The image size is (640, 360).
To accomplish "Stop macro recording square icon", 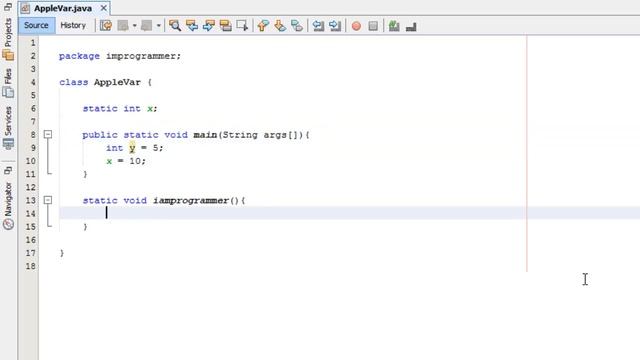I will (x=373, y=26).
